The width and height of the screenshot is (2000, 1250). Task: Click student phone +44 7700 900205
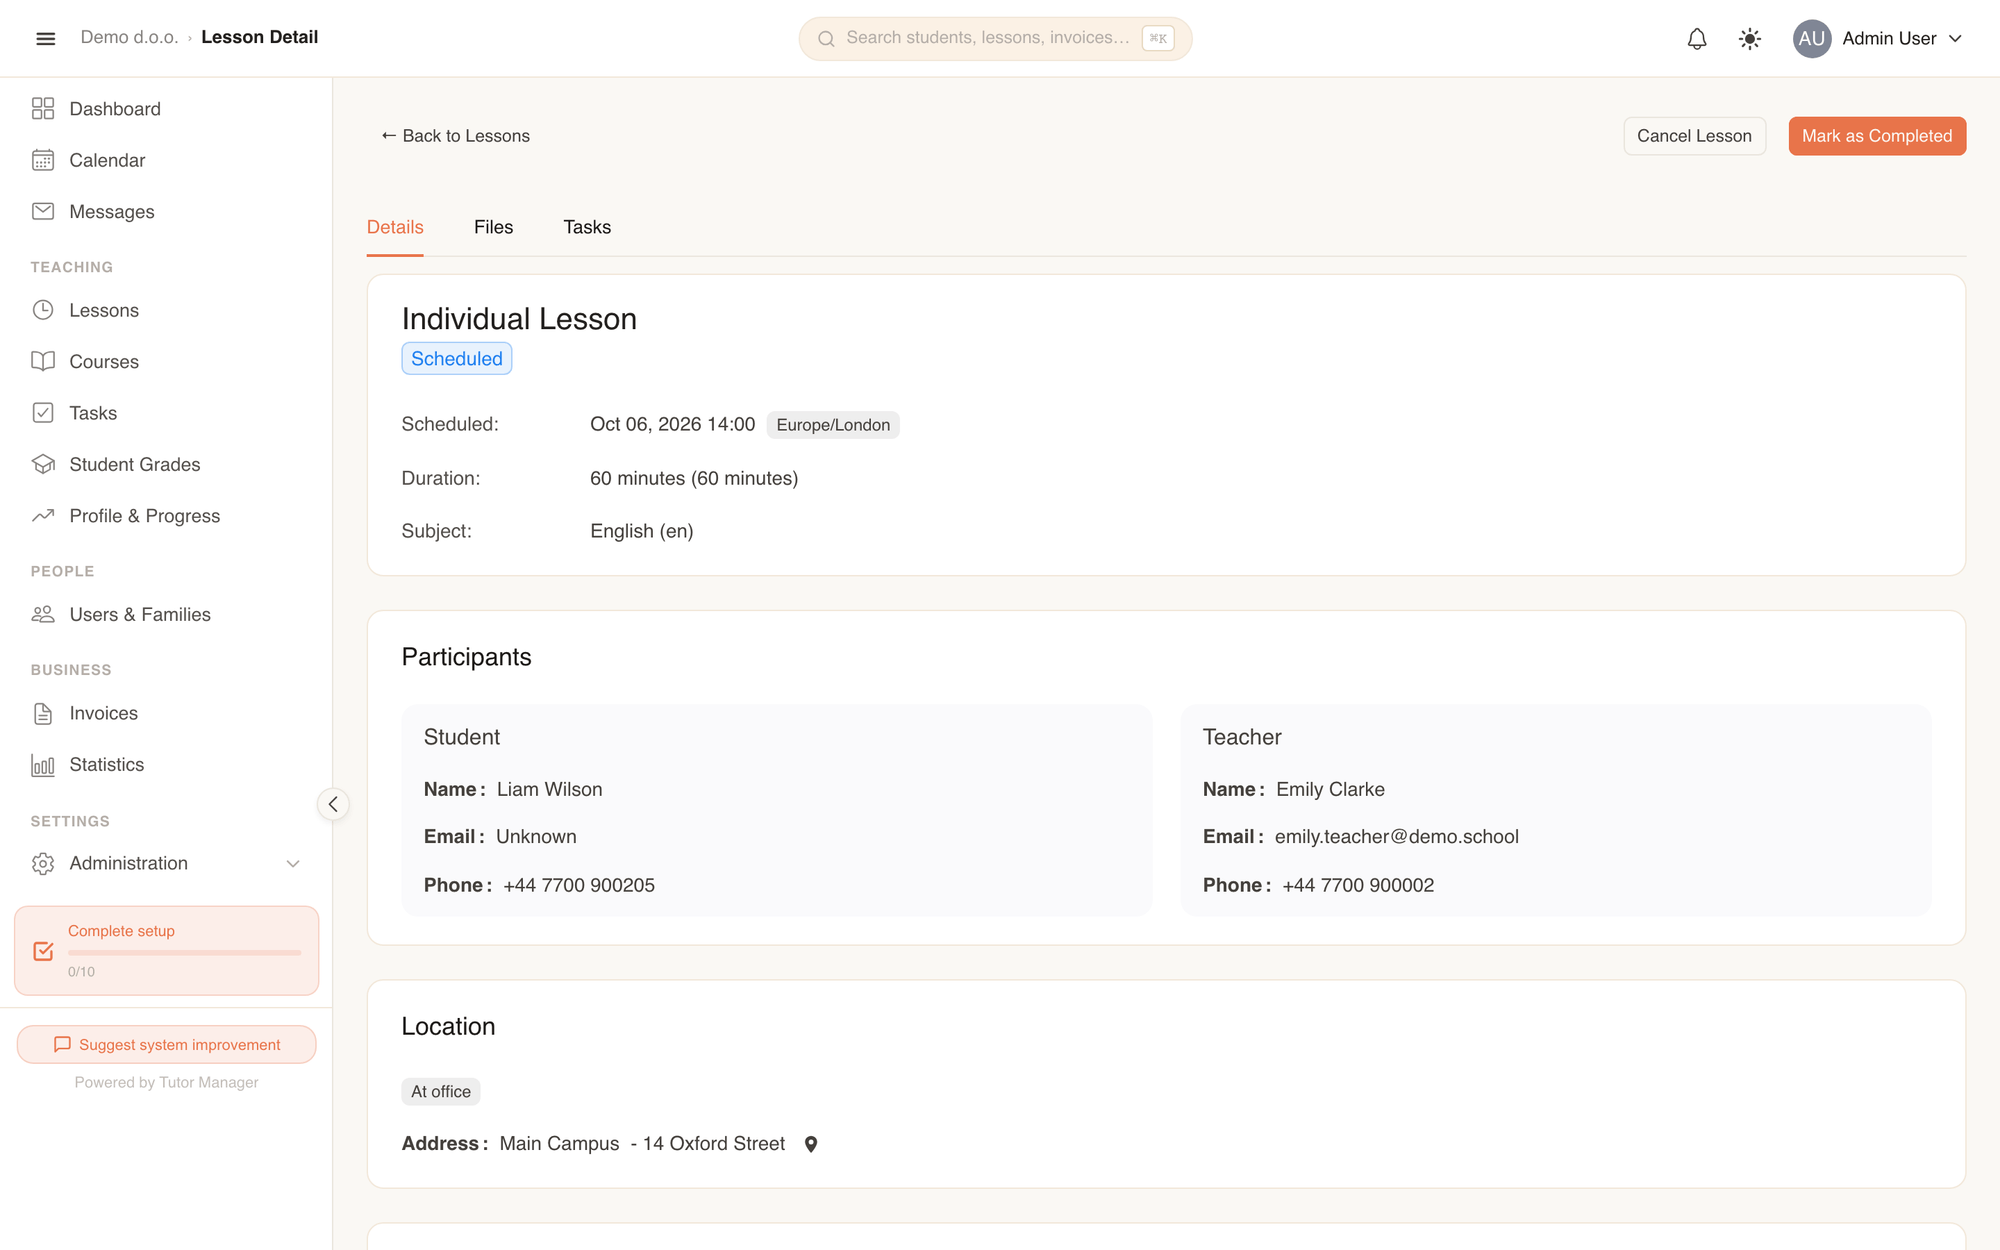click(579, 885)
